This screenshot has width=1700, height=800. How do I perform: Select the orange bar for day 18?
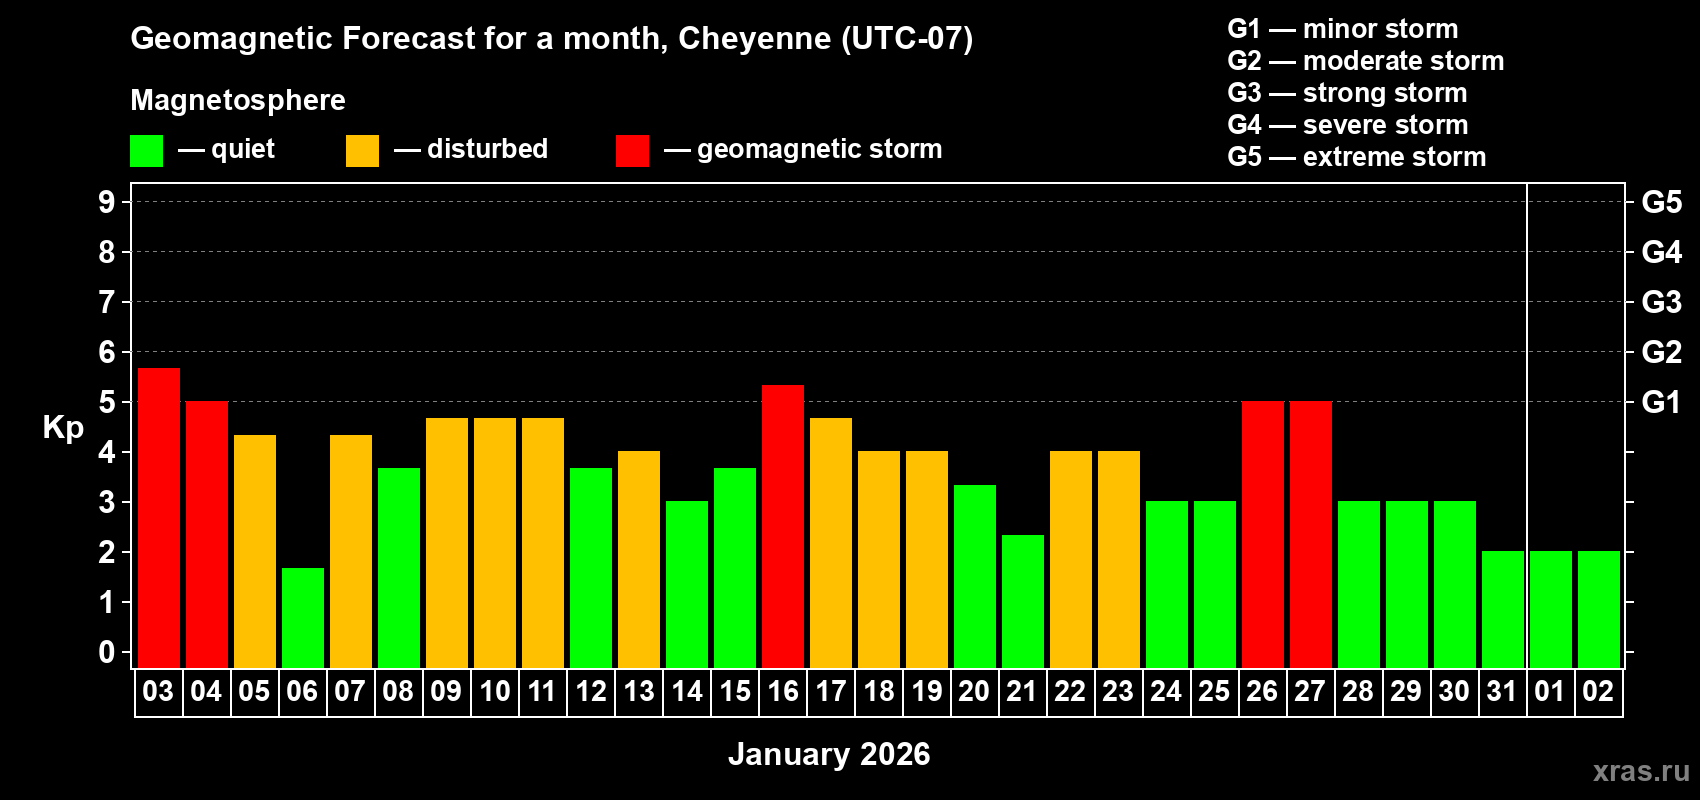(x=879, y=560)
